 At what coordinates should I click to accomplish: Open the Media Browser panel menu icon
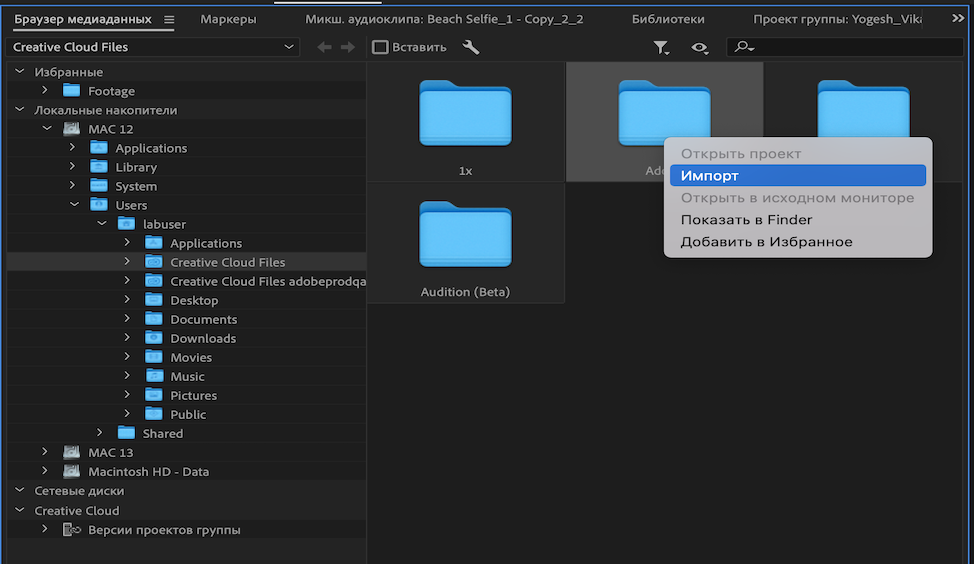click(169, 20)
